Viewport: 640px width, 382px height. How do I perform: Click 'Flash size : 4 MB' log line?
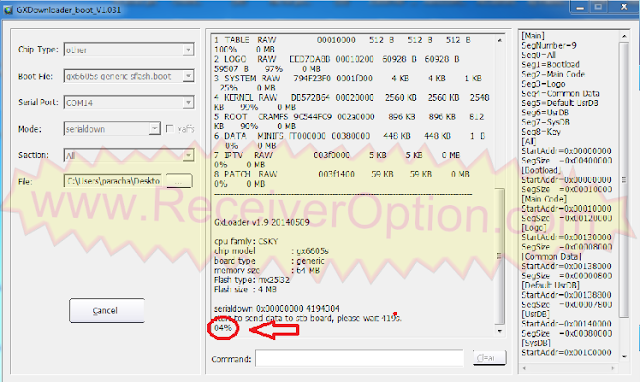pos(245,289)
